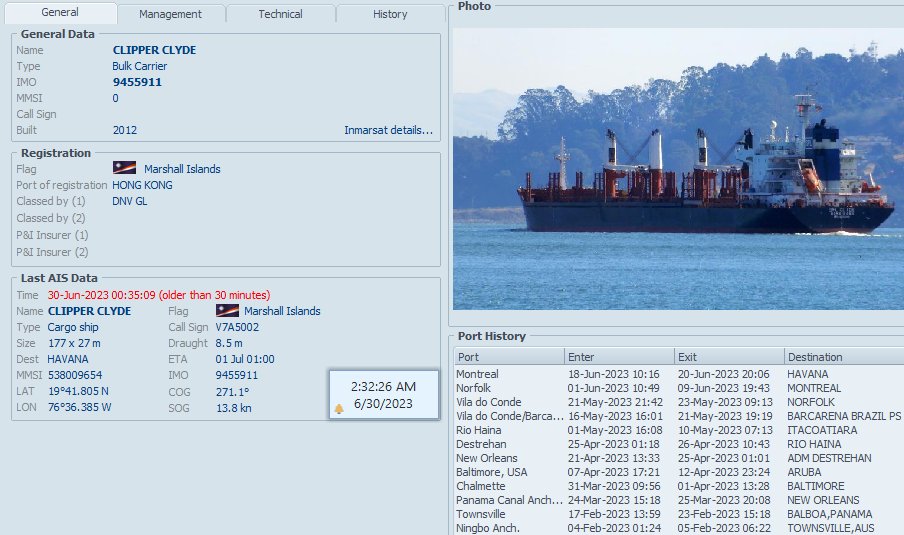Viewport: 904px width, 535px height.
Task: Open the Management tab
Action: click(170, 14)
